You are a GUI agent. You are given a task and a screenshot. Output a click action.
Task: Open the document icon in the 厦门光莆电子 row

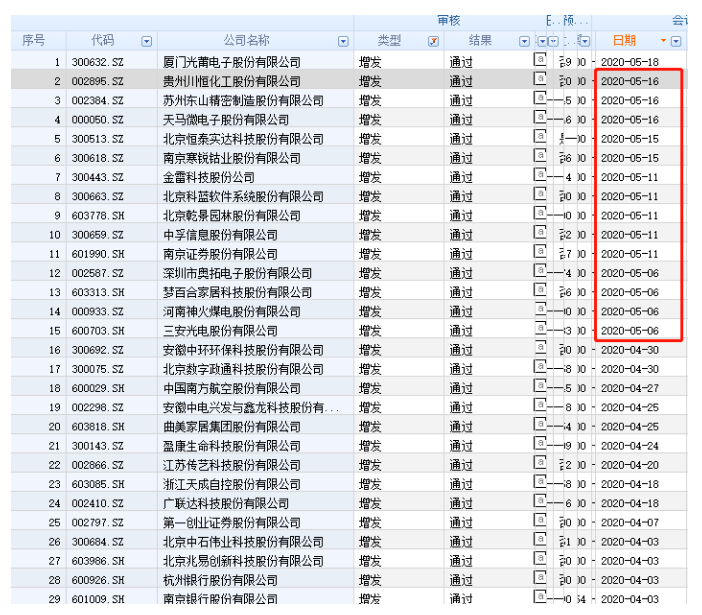(x=540, y=61)
